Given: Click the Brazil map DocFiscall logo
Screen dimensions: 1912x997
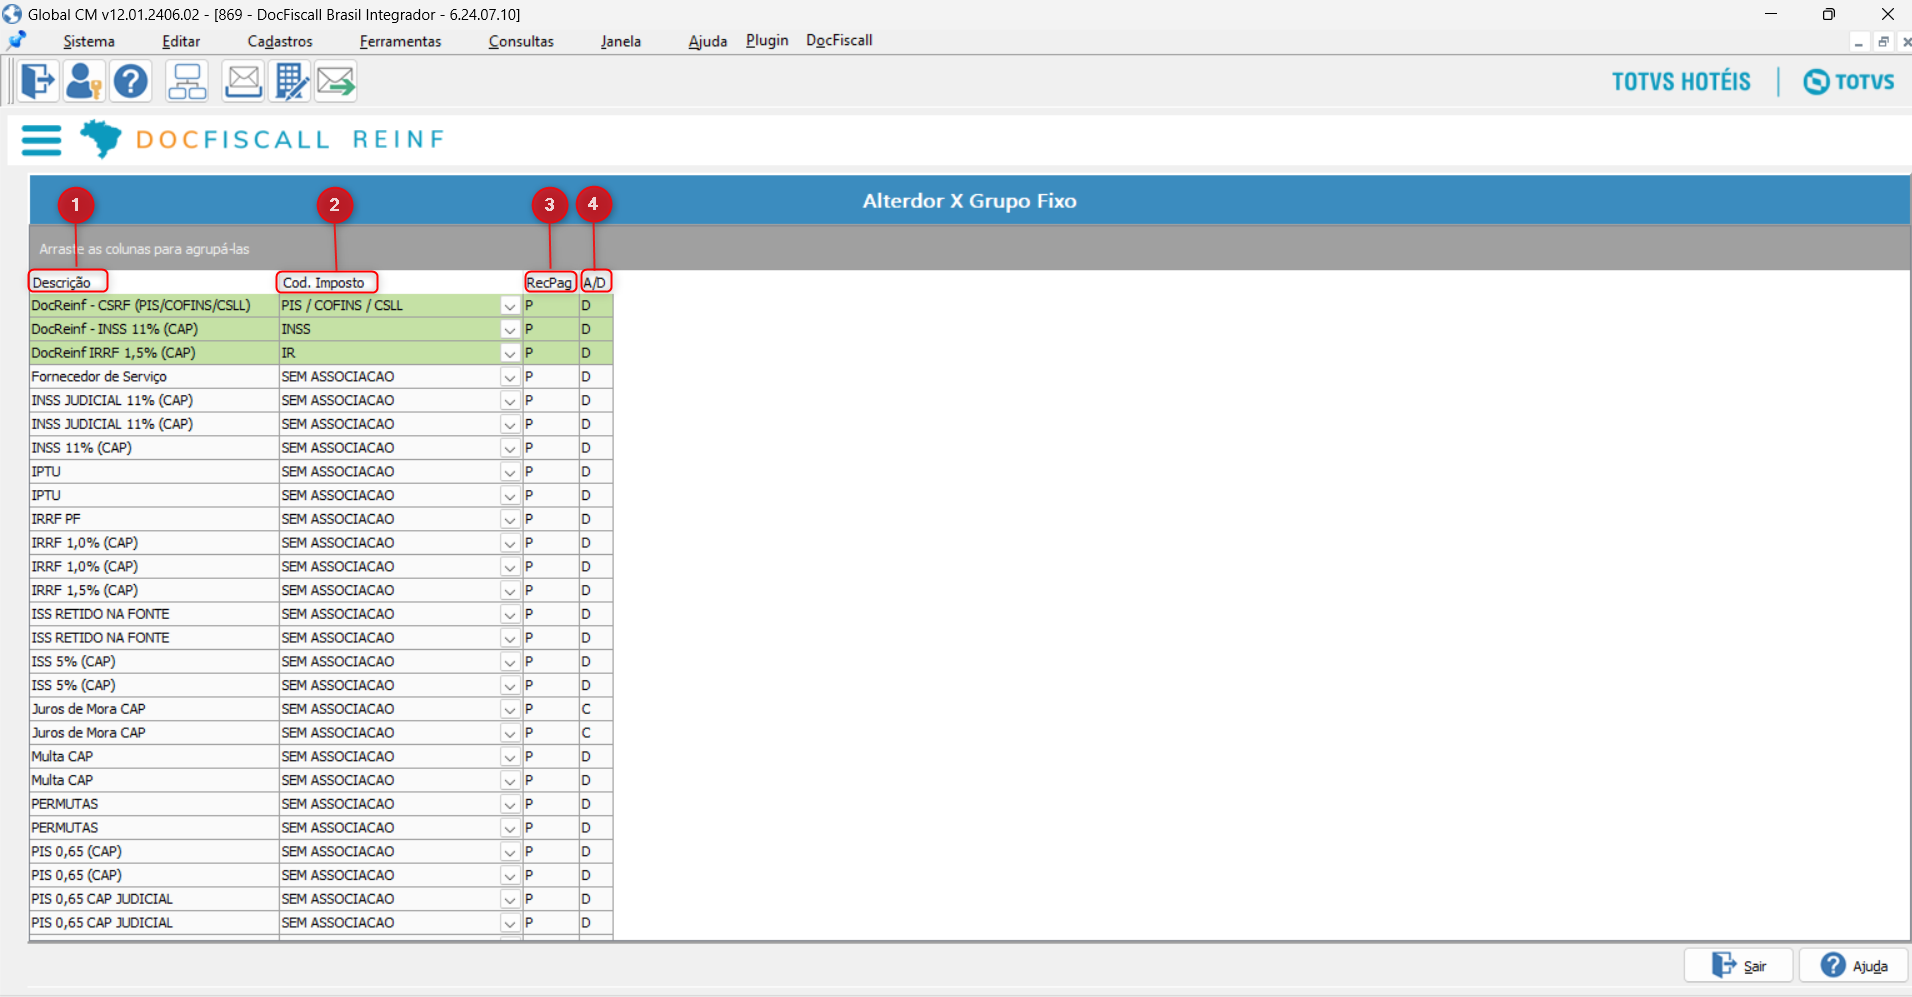Looking at the screenshot, I should tap(100, 139).
